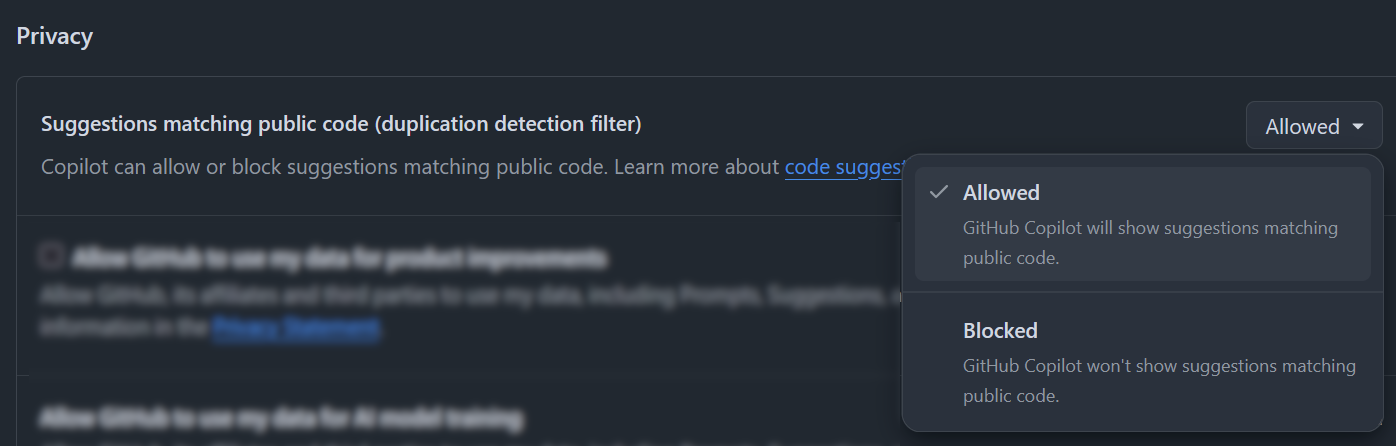Click the Privacy section heading

[55, 36]
